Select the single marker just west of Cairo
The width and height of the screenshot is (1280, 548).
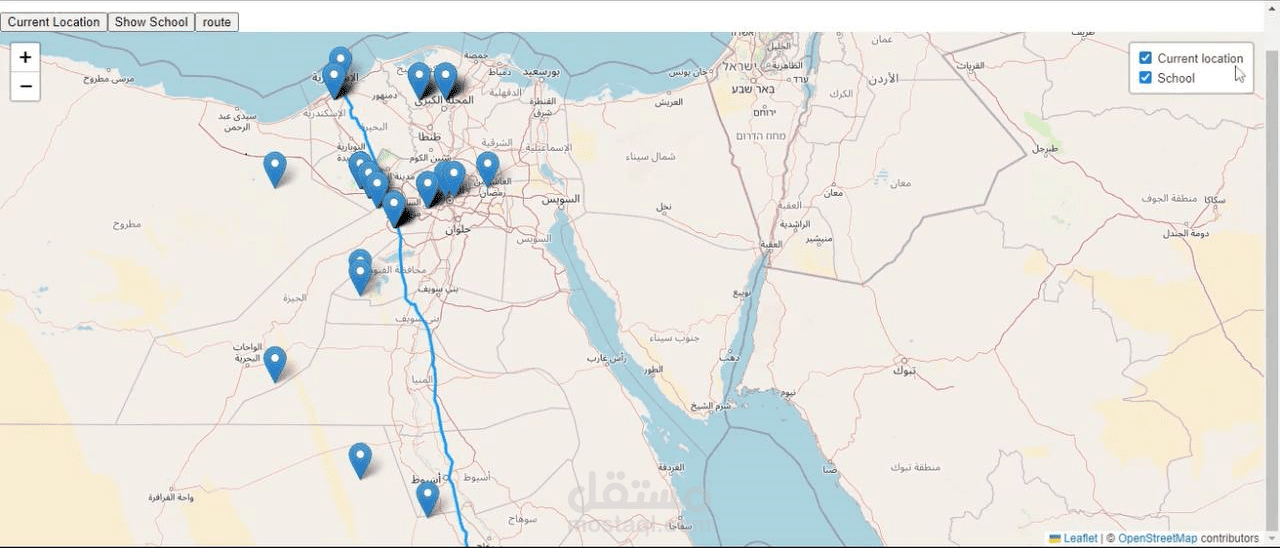click(427, 188)
